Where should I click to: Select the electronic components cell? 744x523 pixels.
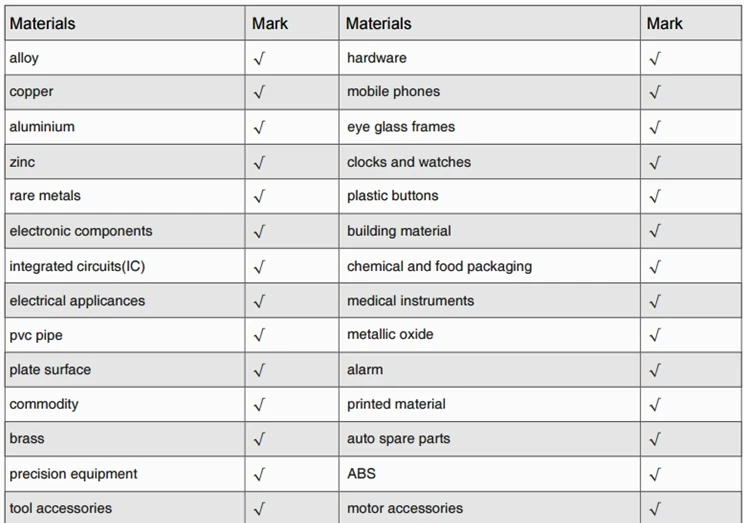(81, 231)
